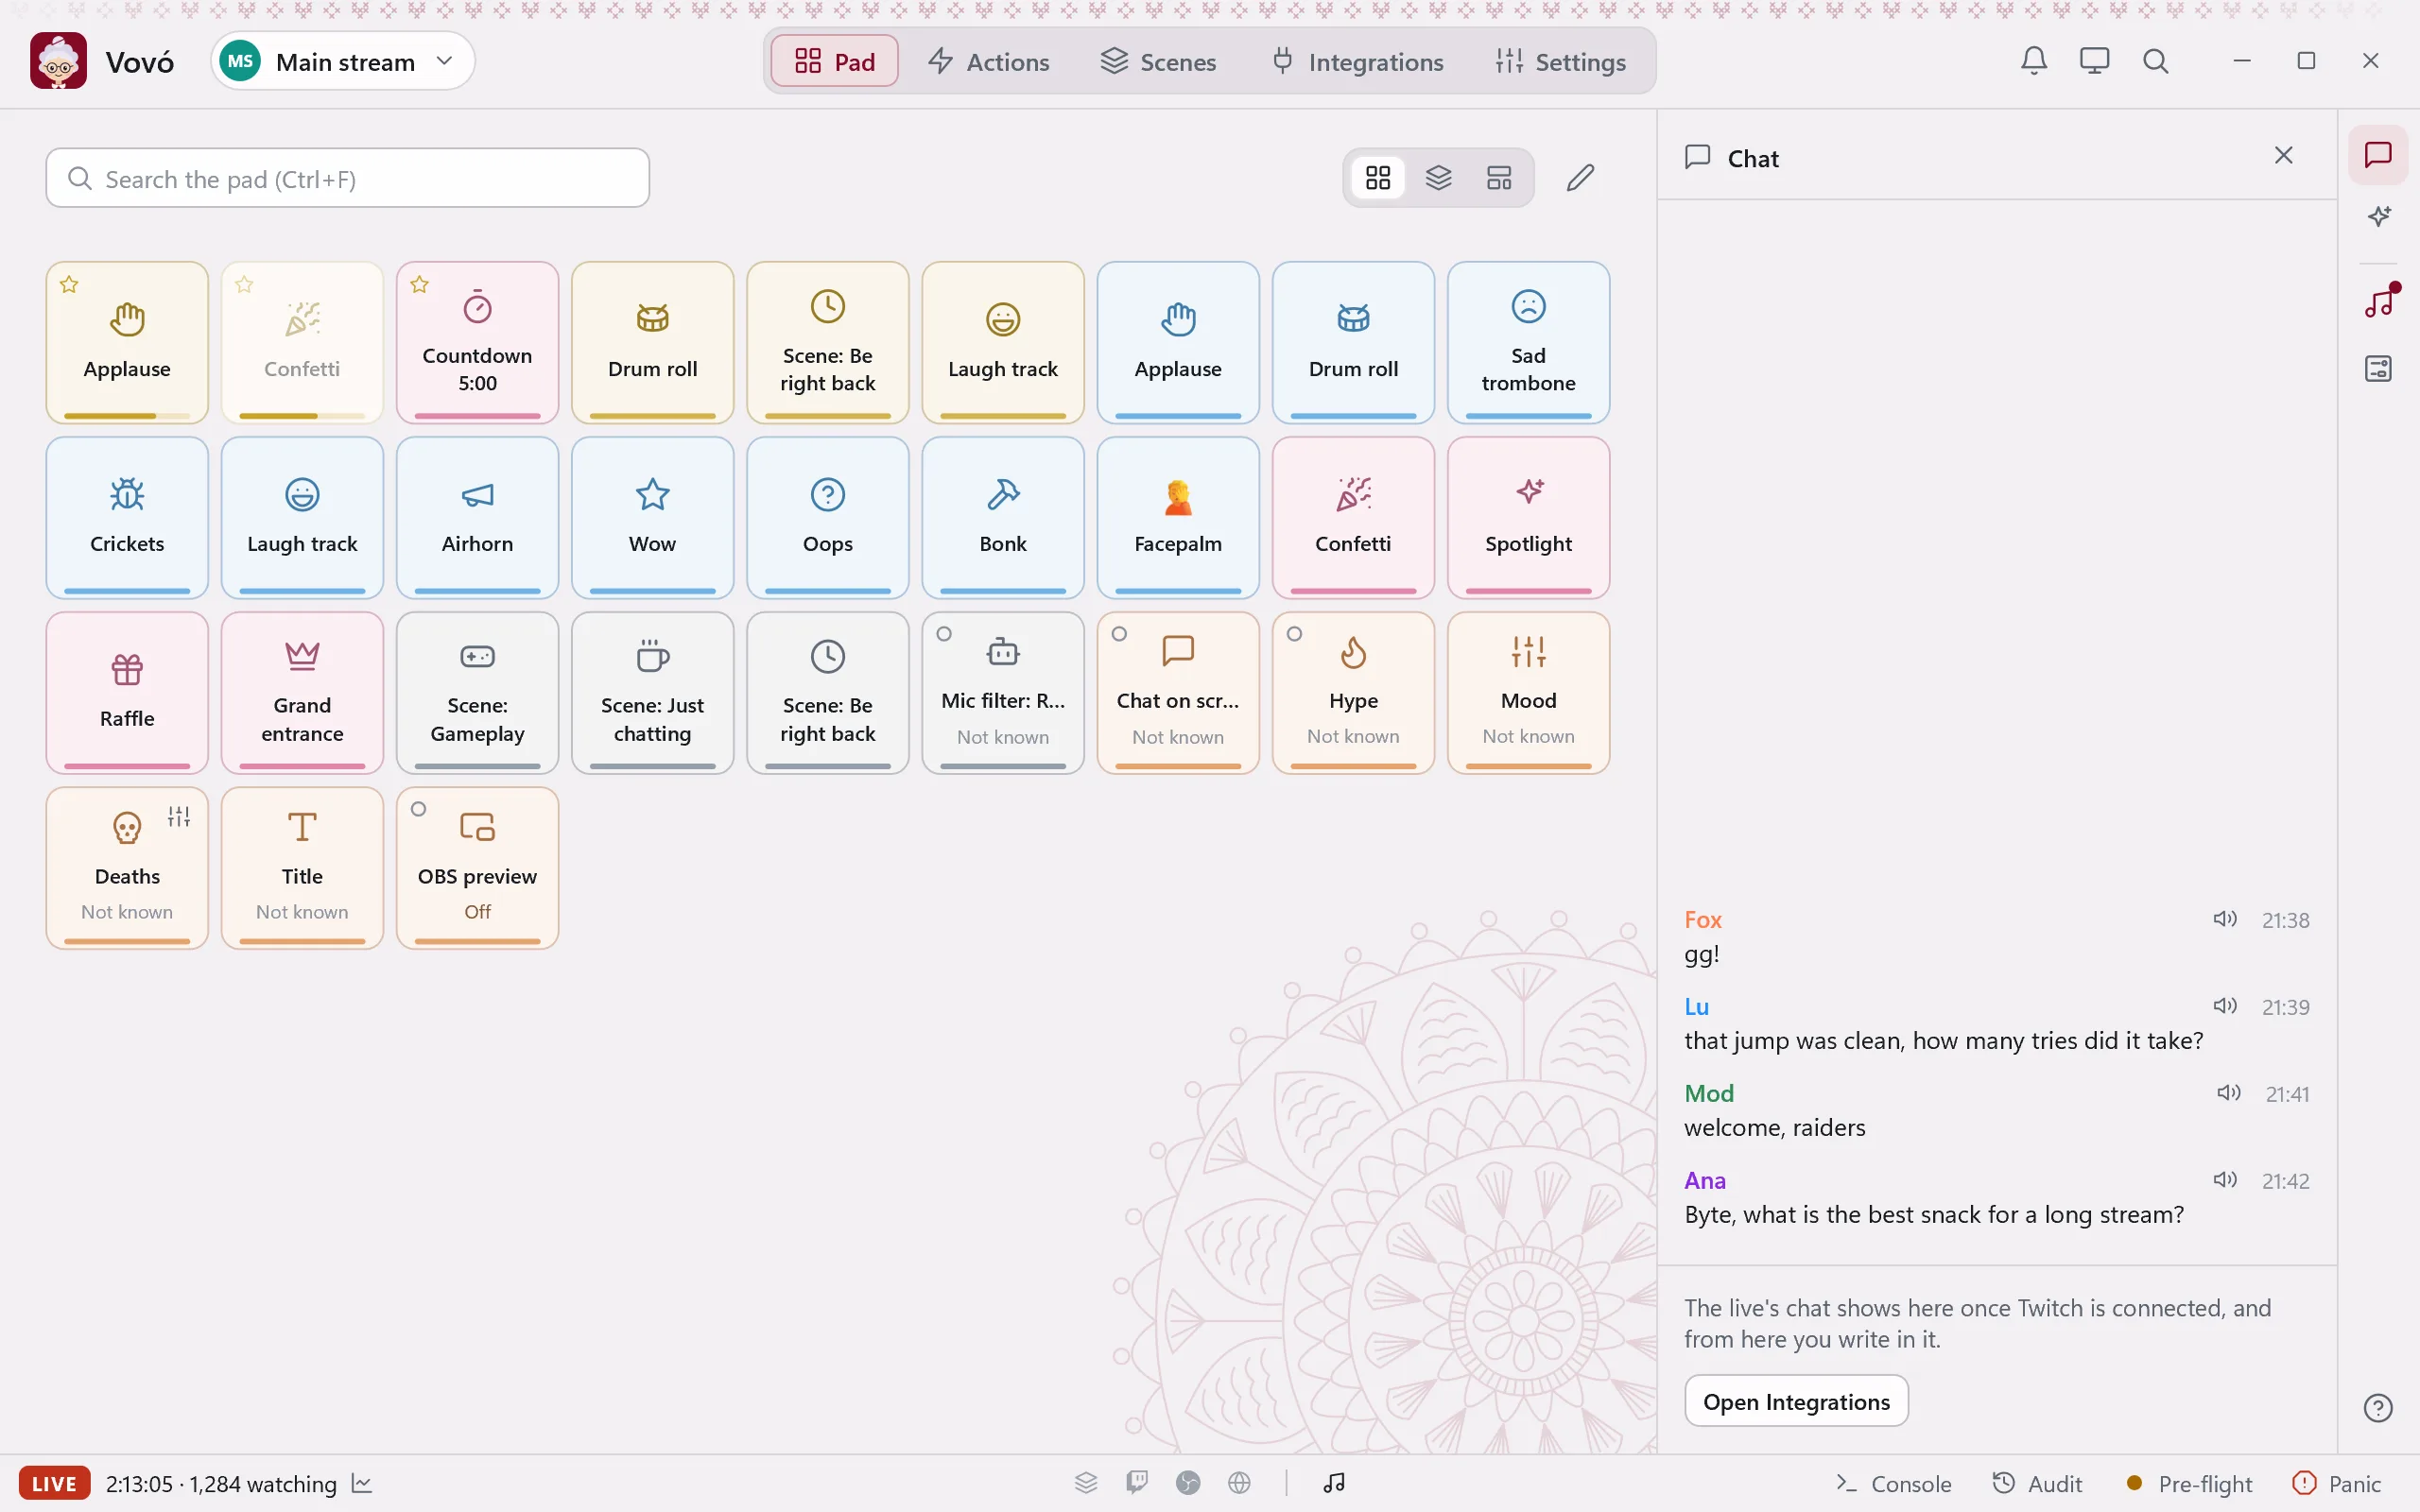Open the global search magnifier icon

click(2155, 61)
